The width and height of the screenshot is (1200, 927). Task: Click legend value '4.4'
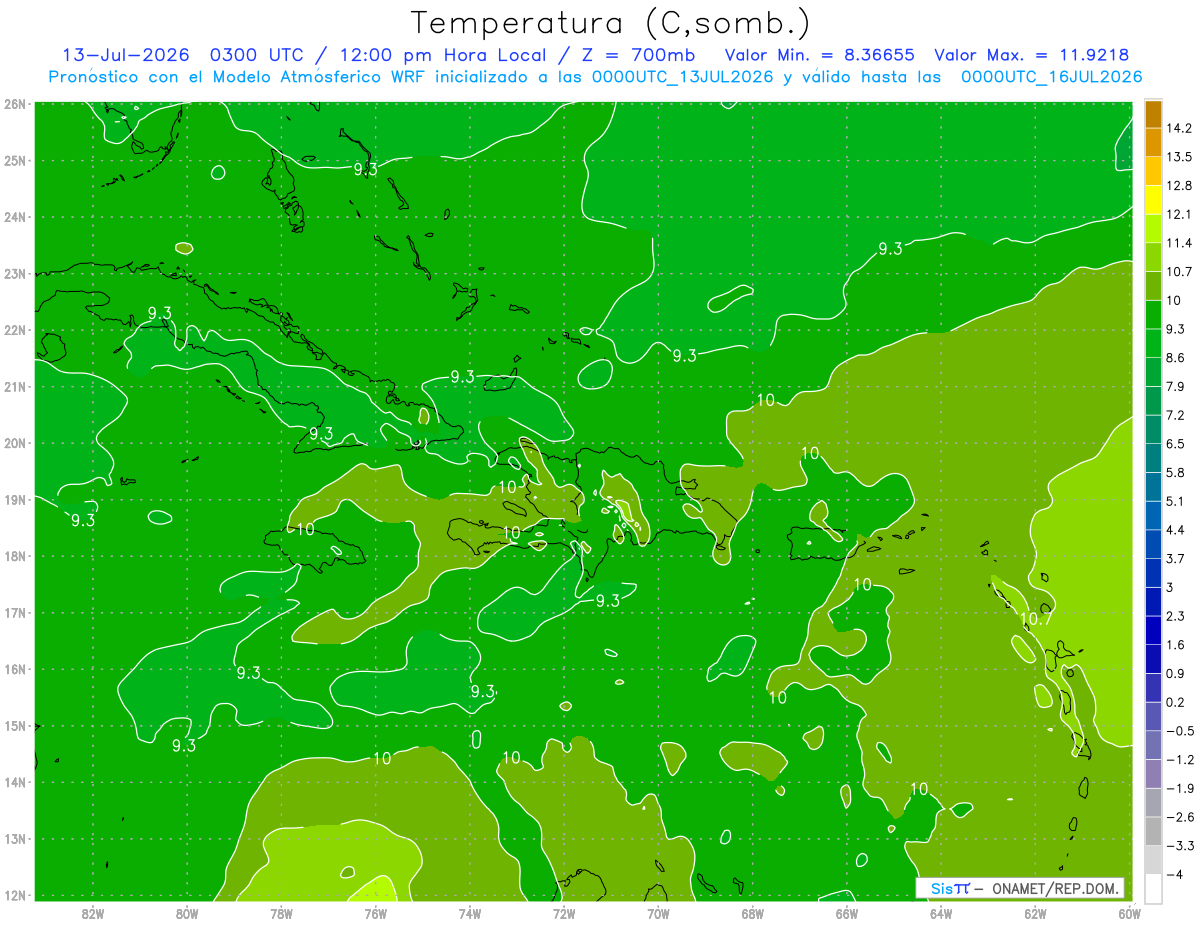click(1177, 530)
